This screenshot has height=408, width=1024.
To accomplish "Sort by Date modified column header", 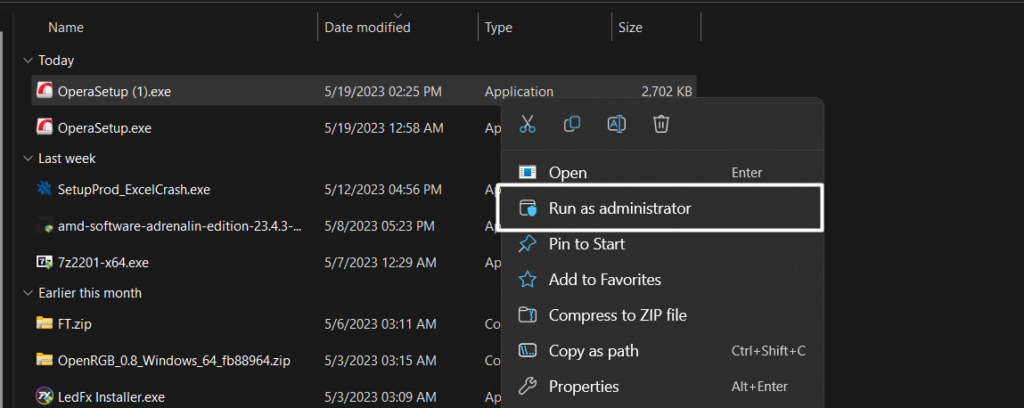I will [x=367, y=28].
